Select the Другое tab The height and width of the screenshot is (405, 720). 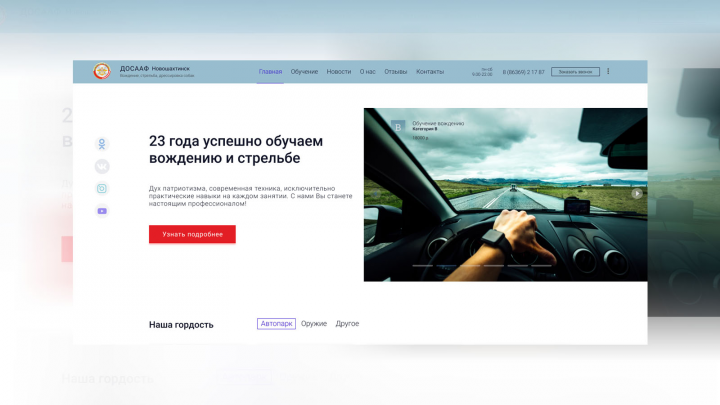[x=347, y=324]
